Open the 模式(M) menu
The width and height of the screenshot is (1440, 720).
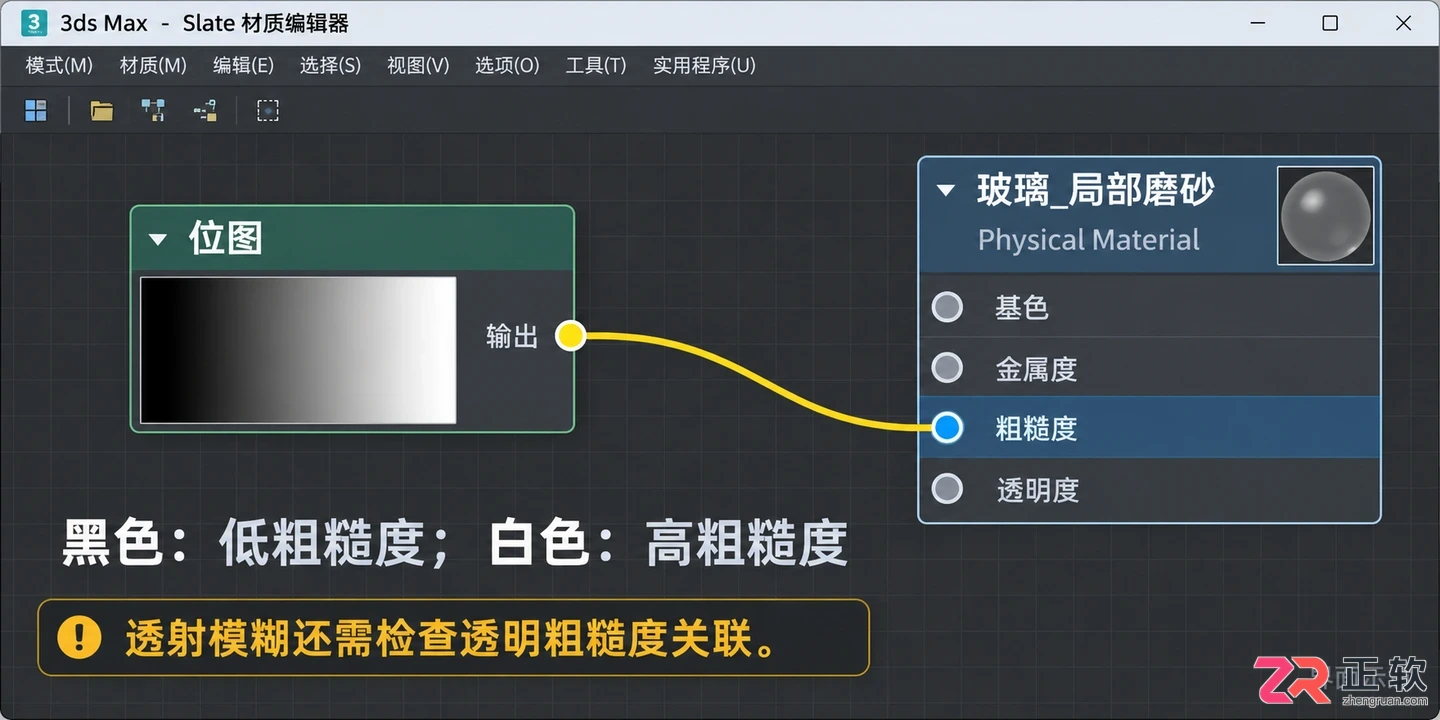(59, 66)
